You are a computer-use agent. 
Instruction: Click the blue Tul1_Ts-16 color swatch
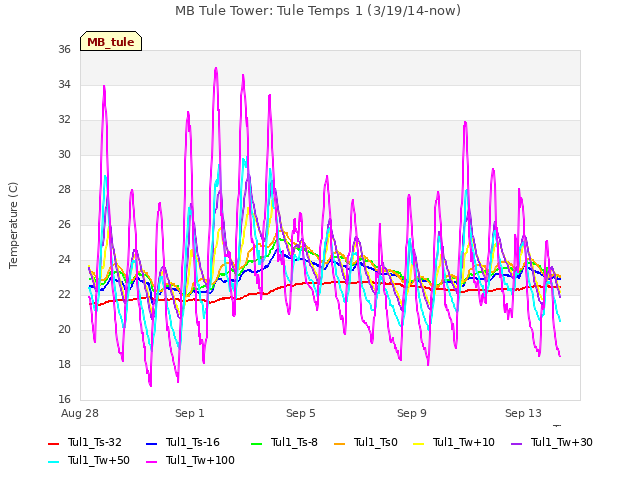coord(151,444)
